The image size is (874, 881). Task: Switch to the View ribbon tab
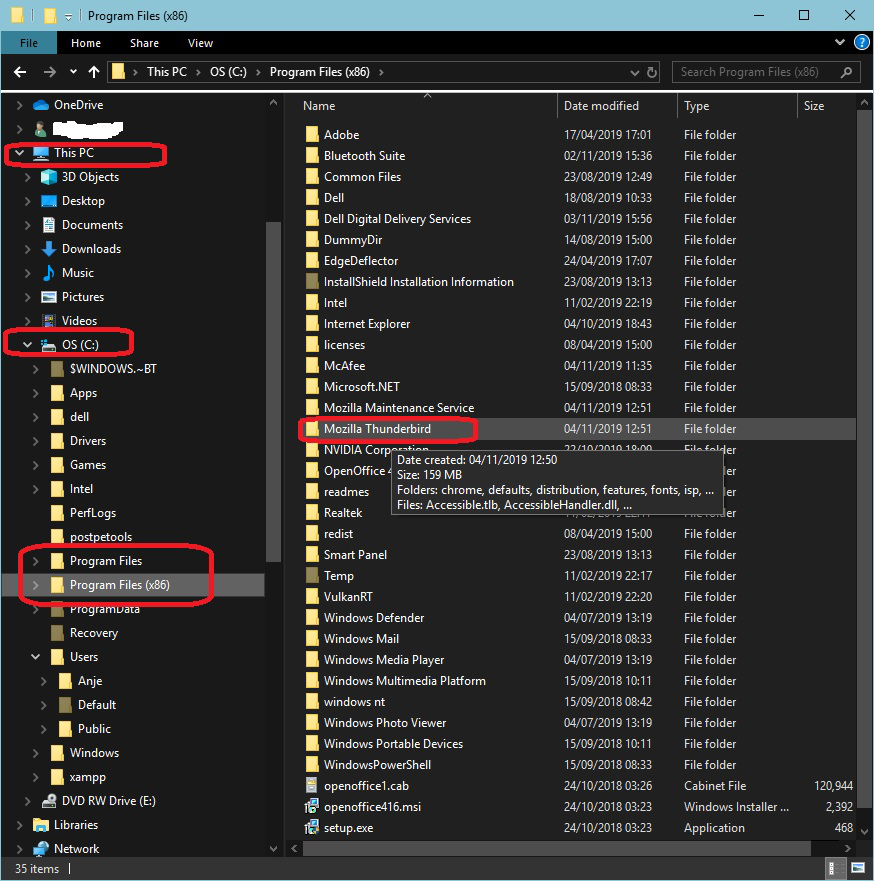pyautogui.click(x=200, y=43)
